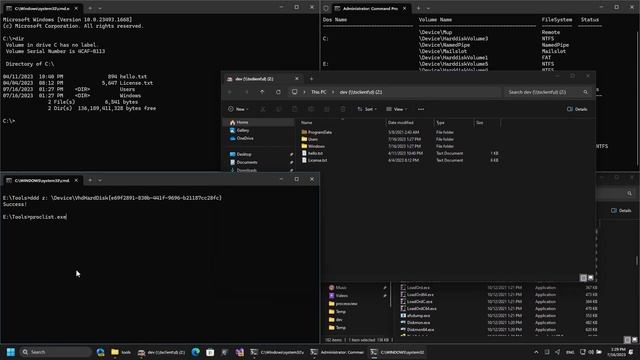
Task: Add a new tab in the dev Explorer window
Action: (x=311, y=79)
